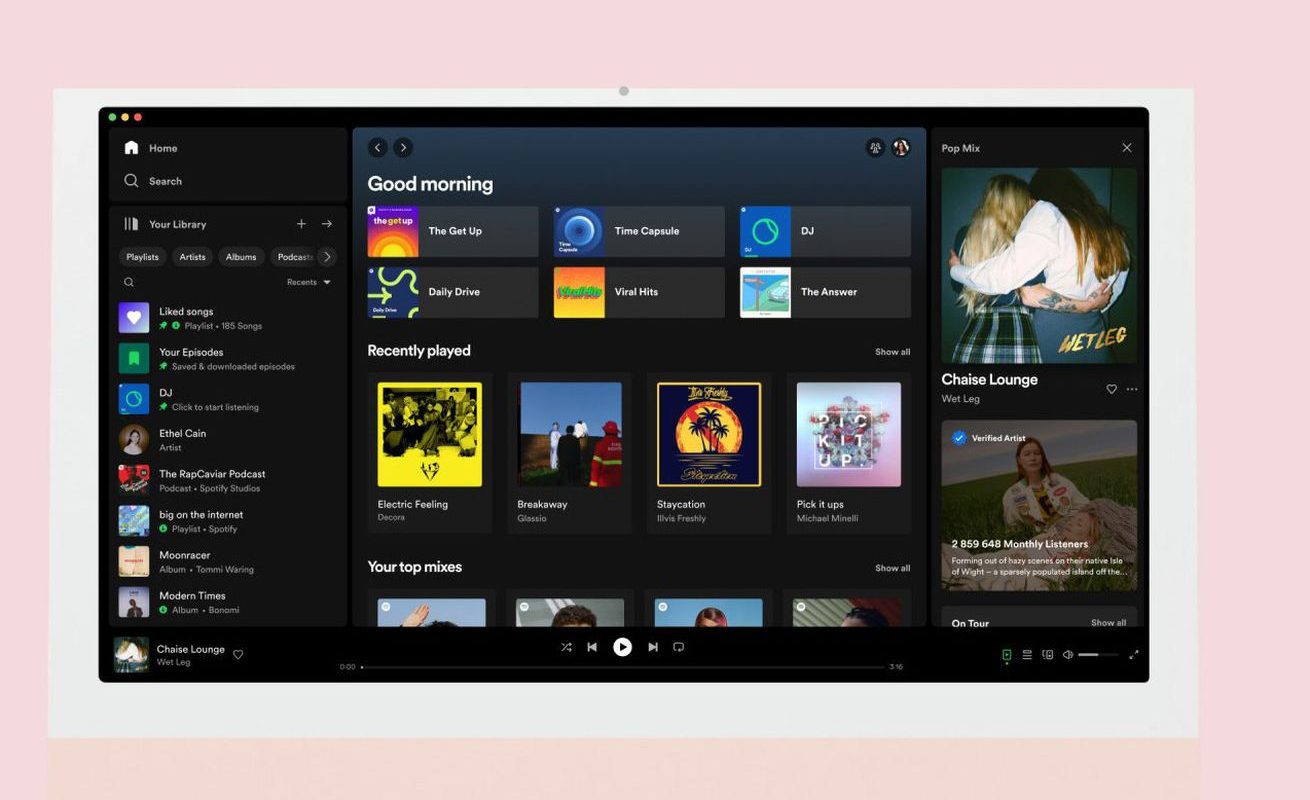1310x800 pixels.
Task: Open the Moonracer album in the library
Action: click(228, 562)
